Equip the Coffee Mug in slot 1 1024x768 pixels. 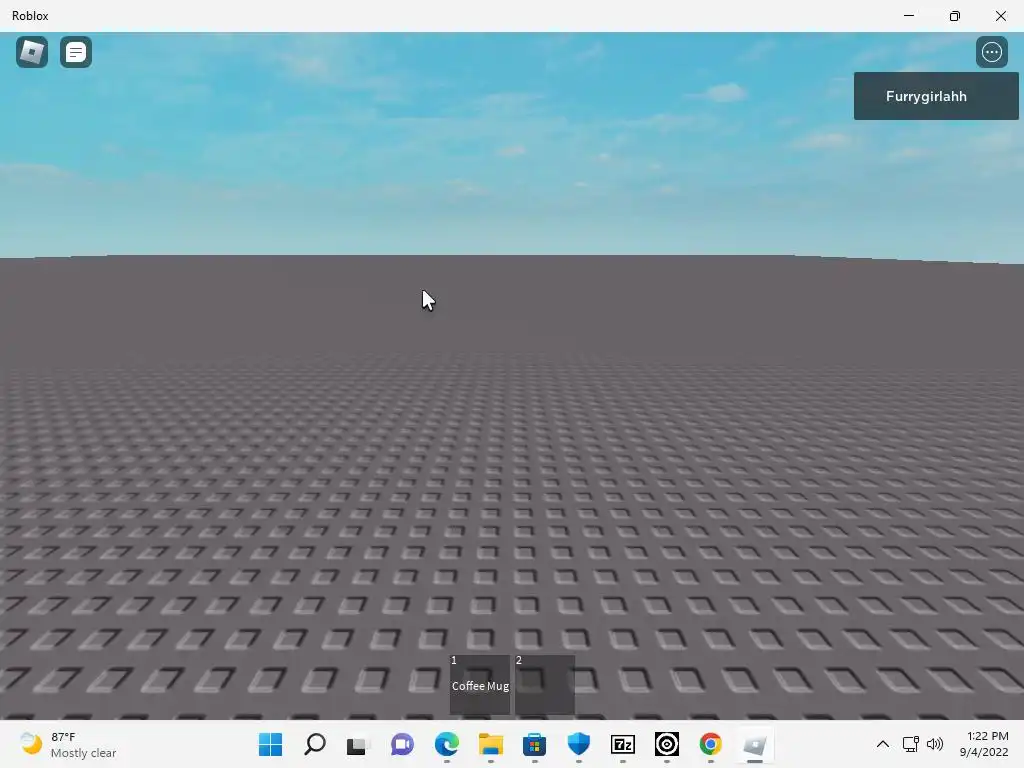pos(480,685)
